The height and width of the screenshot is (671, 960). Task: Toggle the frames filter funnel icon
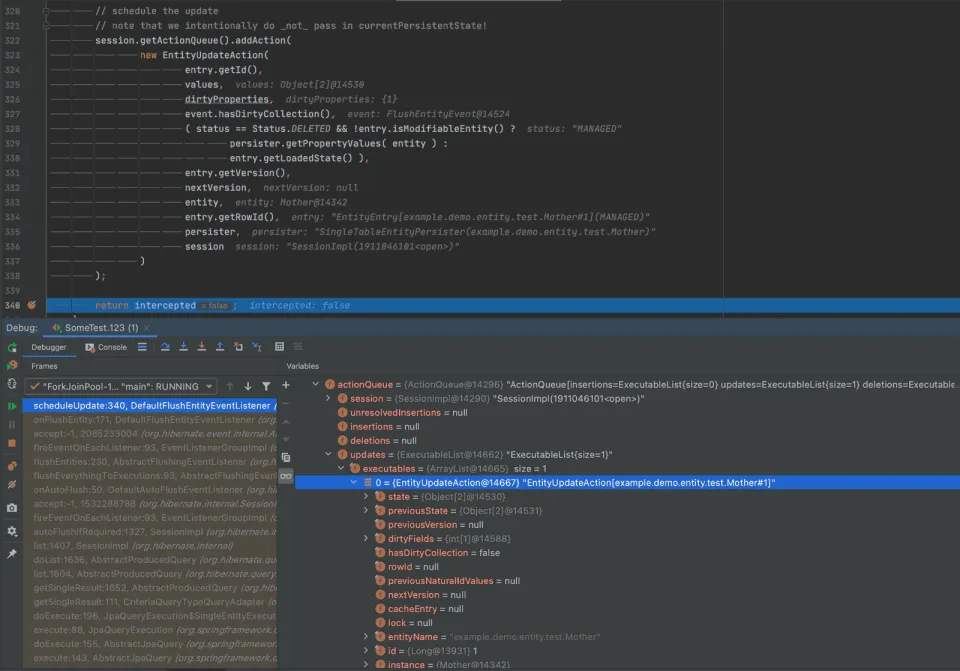(266, 386)
